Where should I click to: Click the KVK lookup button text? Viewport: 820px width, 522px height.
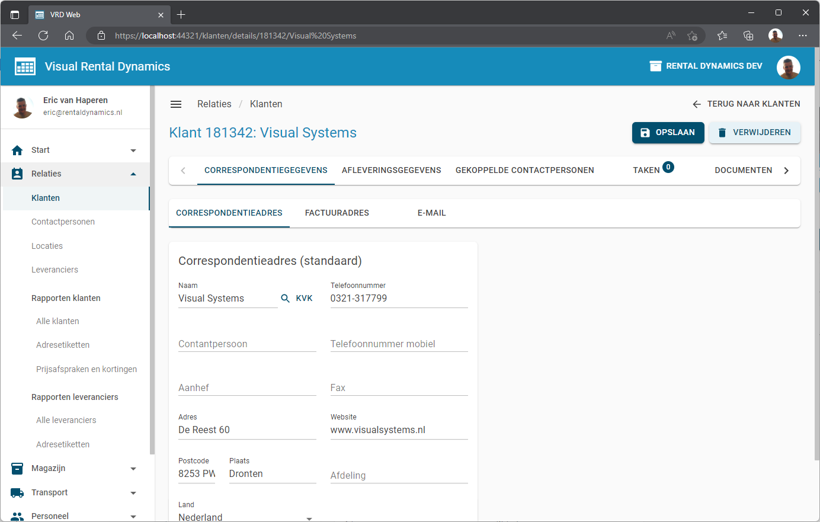[304, 298]
